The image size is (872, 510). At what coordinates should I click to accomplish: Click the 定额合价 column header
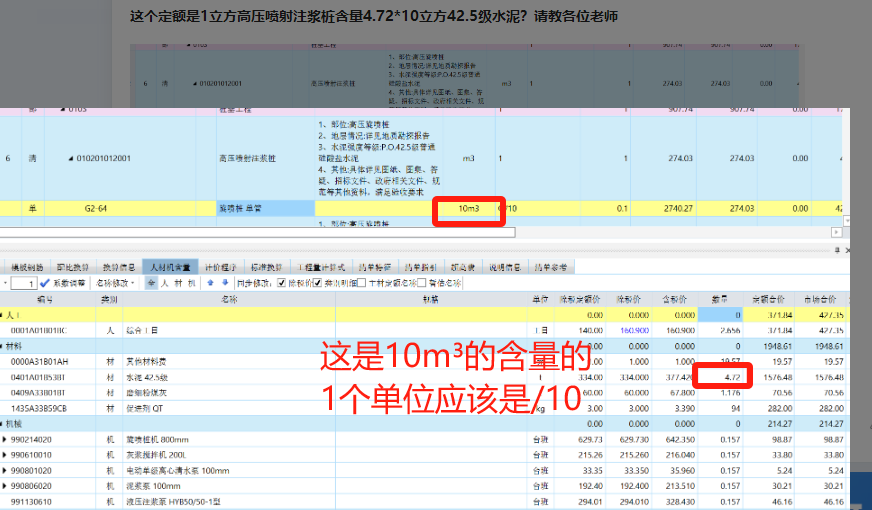769,299
